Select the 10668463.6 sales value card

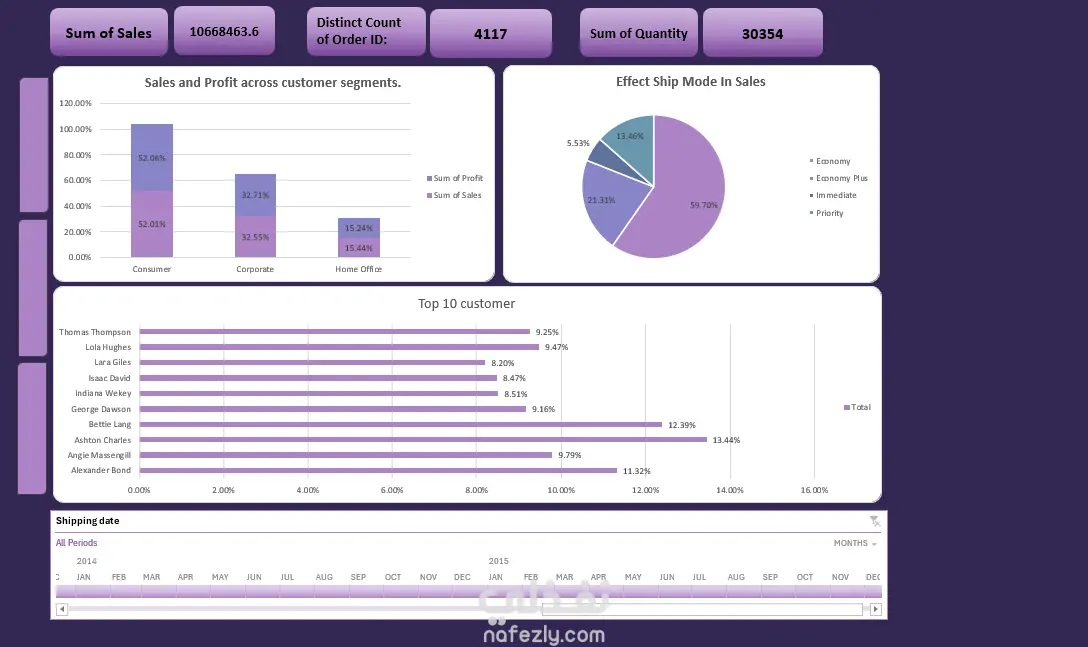[224, 31]
